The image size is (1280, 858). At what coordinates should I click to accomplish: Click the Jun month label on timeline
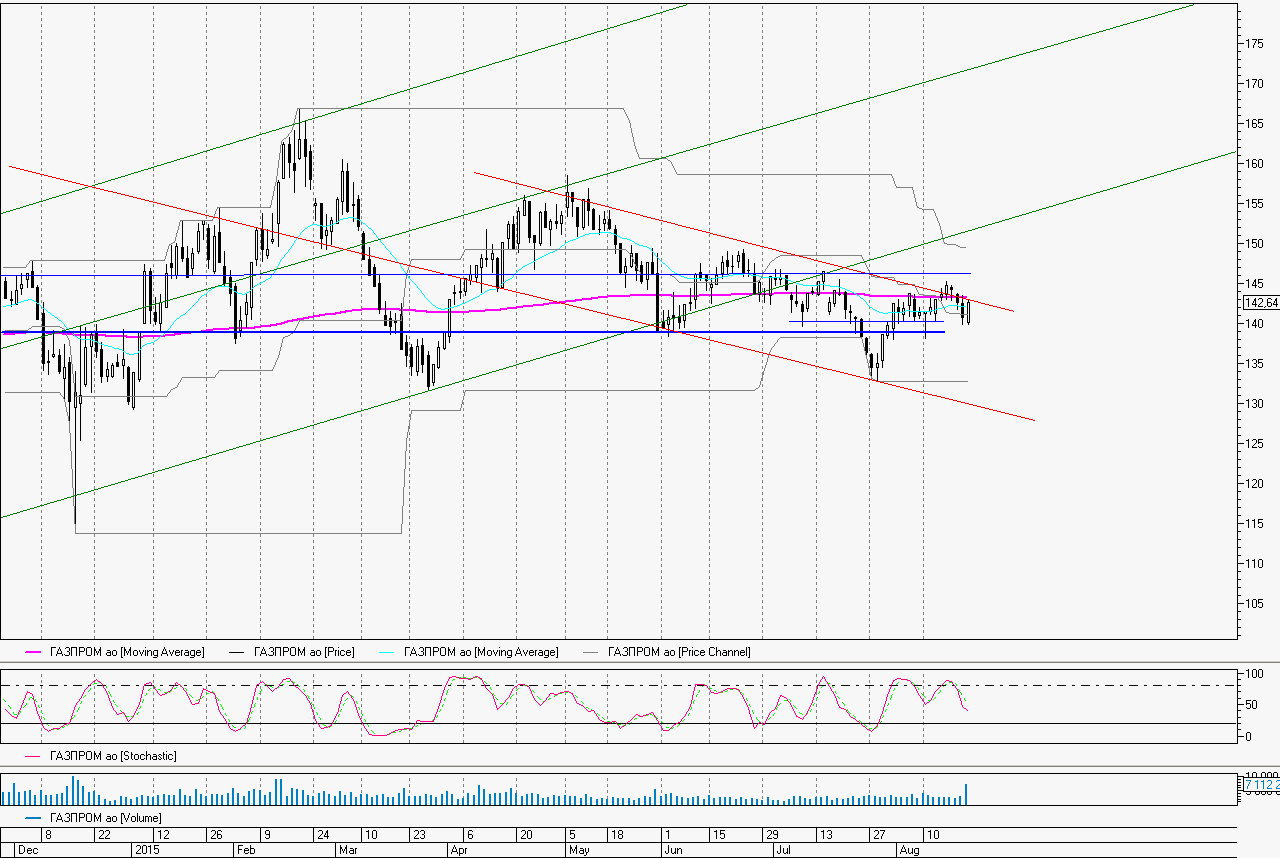click(673, 849)
